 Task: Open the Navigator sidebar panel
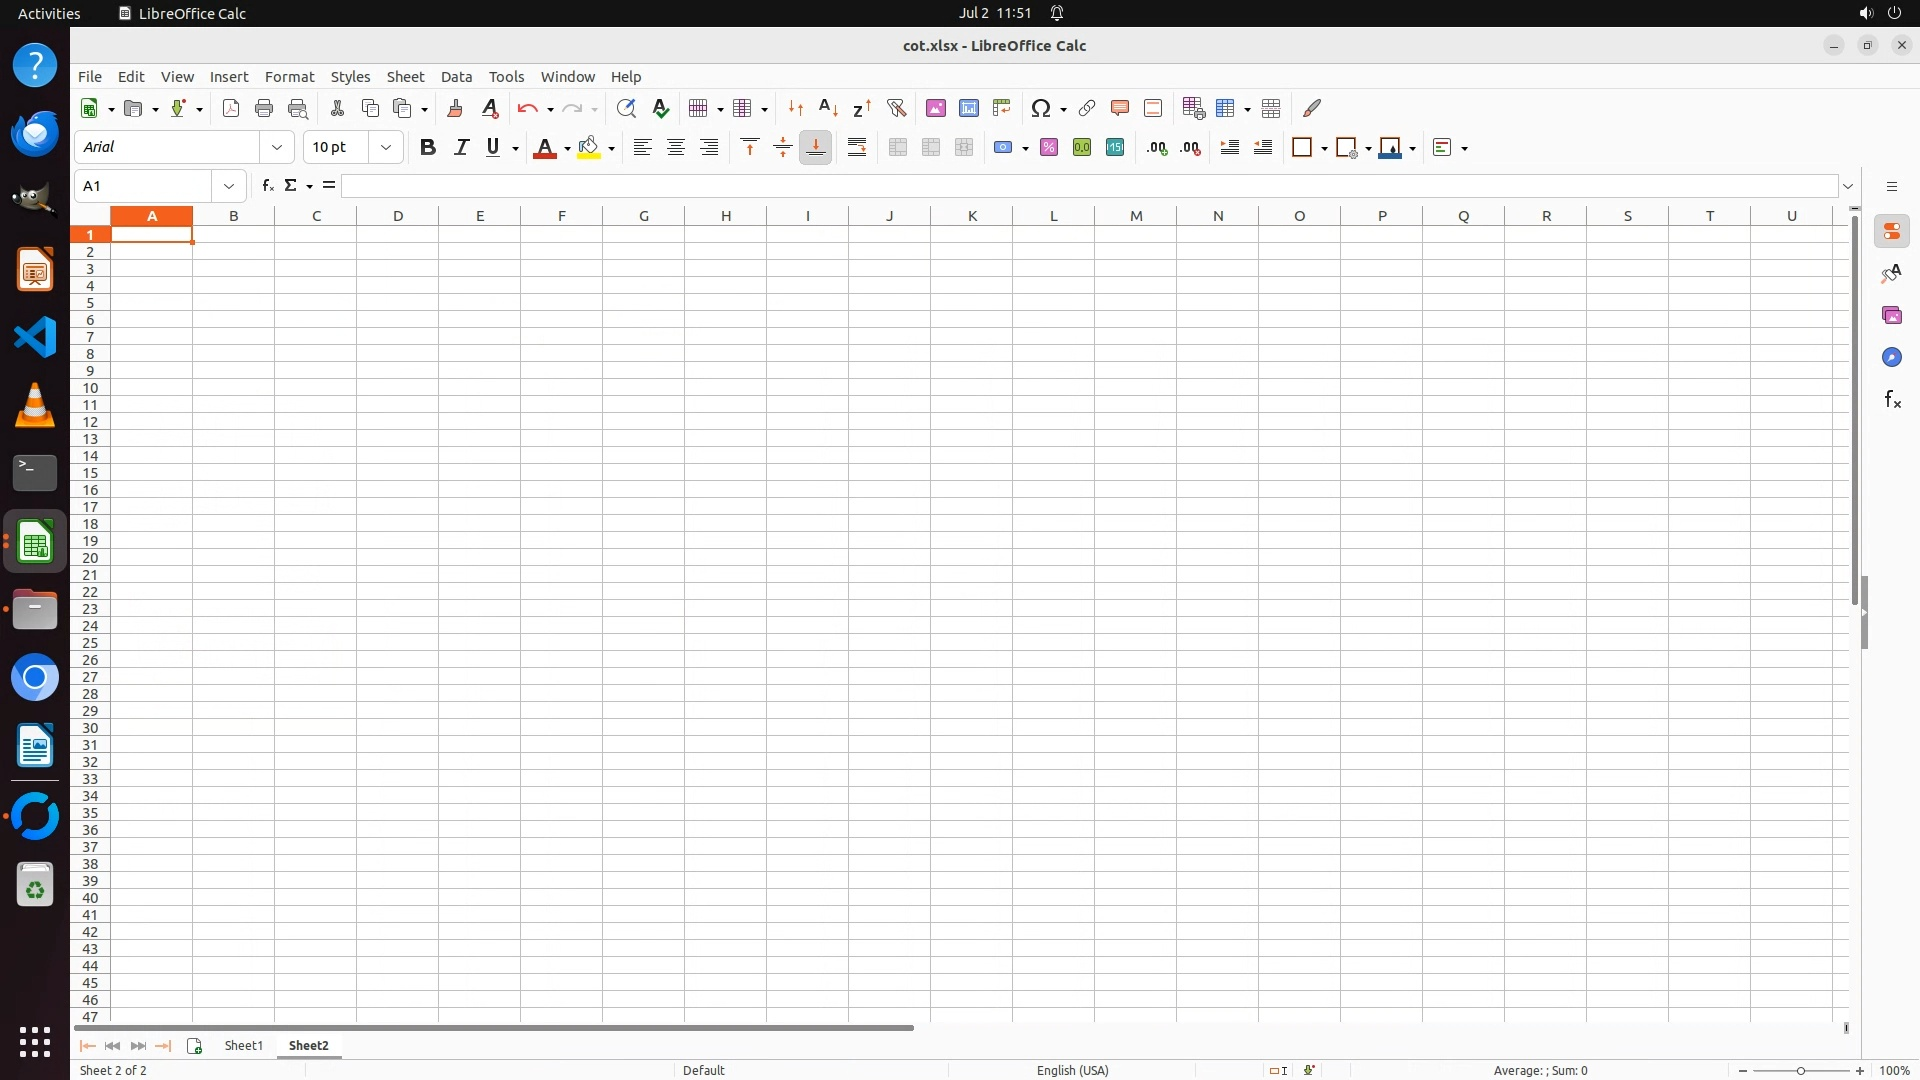pos(1891,358)
